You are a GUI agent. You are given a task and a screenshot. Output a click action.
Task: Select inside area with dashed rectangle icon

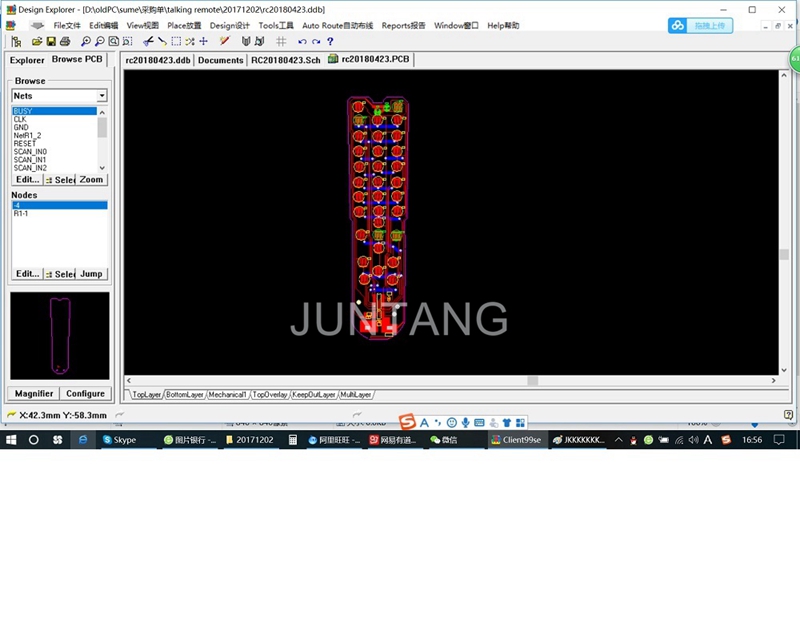pos(176,41)
